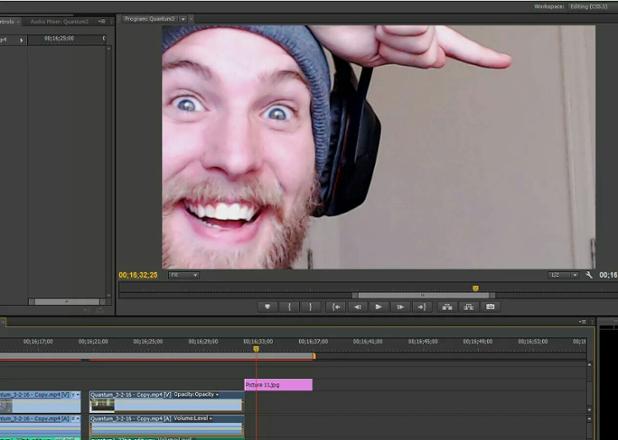This screenshot has width=618, height=440.
Task: Play the Program monitor sequence
Action: (379, 307)
